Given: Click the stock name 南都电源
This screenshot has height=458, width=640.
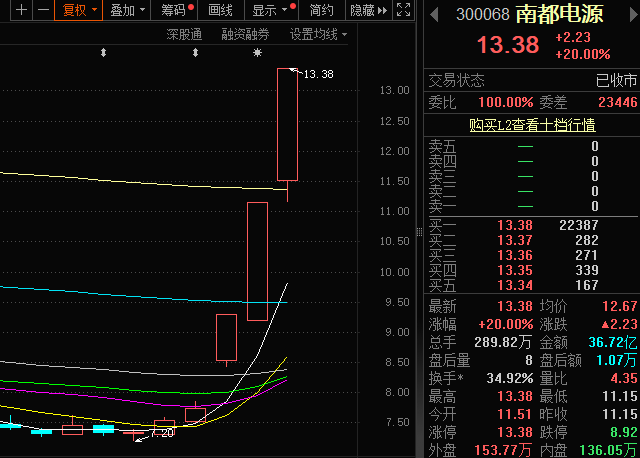Looking at the screenshot, I should pyautogui.click(x=560, y=14).
